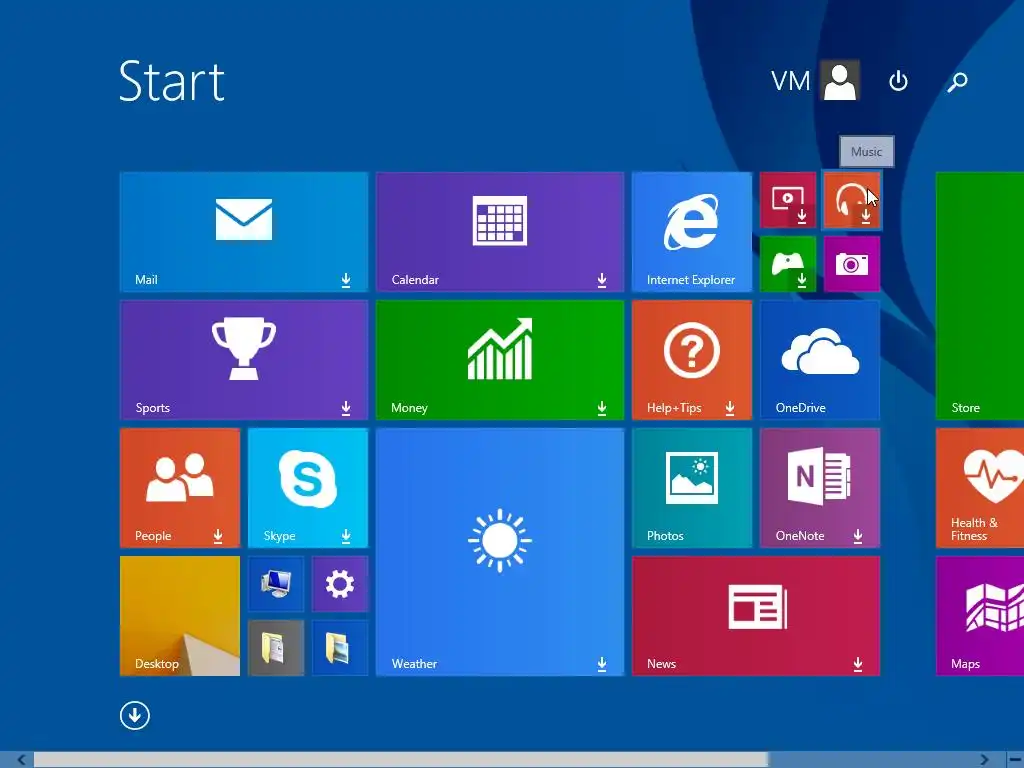The image size is (1024, 768).
Task: Open the Calendar tile
Action: coord(500,232)
